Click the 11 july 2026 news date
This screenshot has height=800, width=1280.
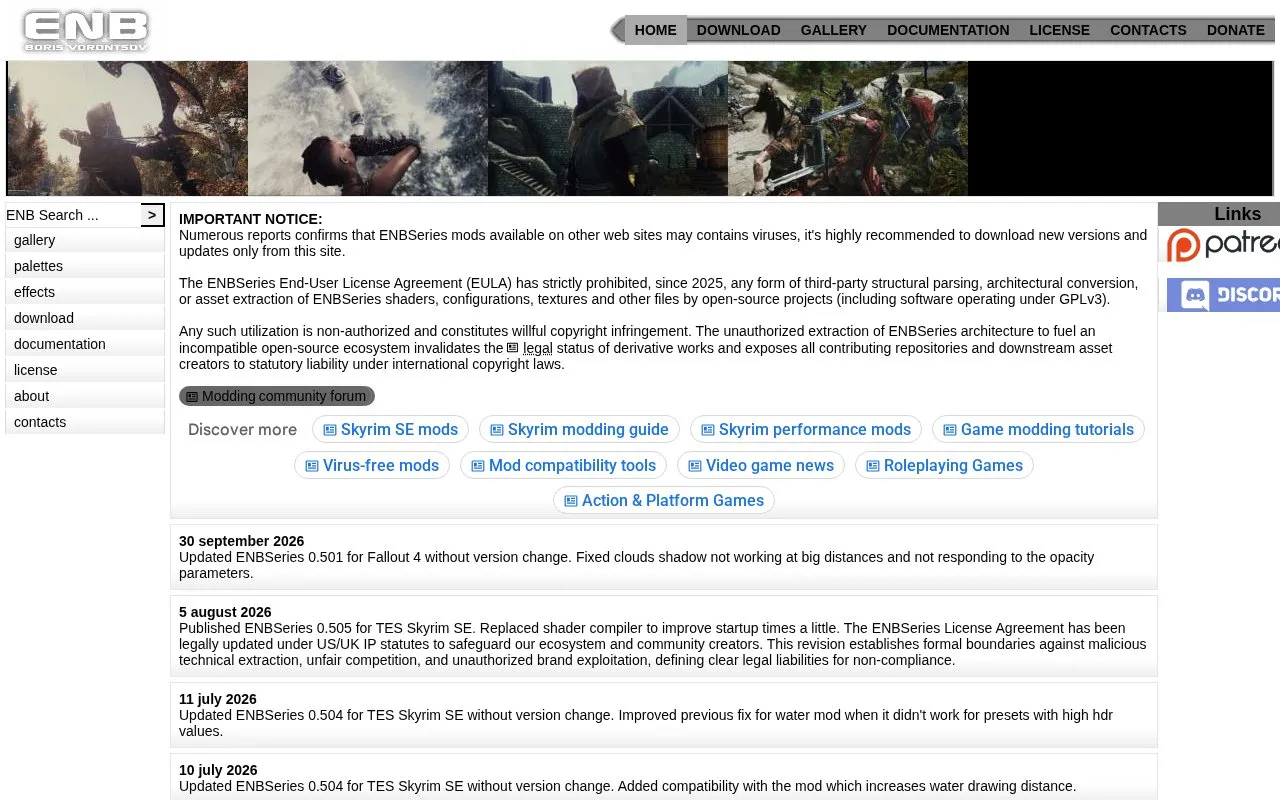coord(218,699)
